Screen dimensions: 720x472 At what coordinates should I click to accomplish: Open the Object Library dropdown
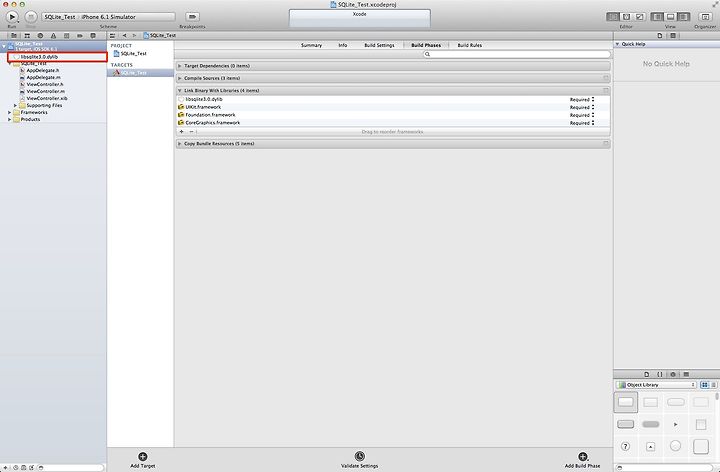(656, 385)
